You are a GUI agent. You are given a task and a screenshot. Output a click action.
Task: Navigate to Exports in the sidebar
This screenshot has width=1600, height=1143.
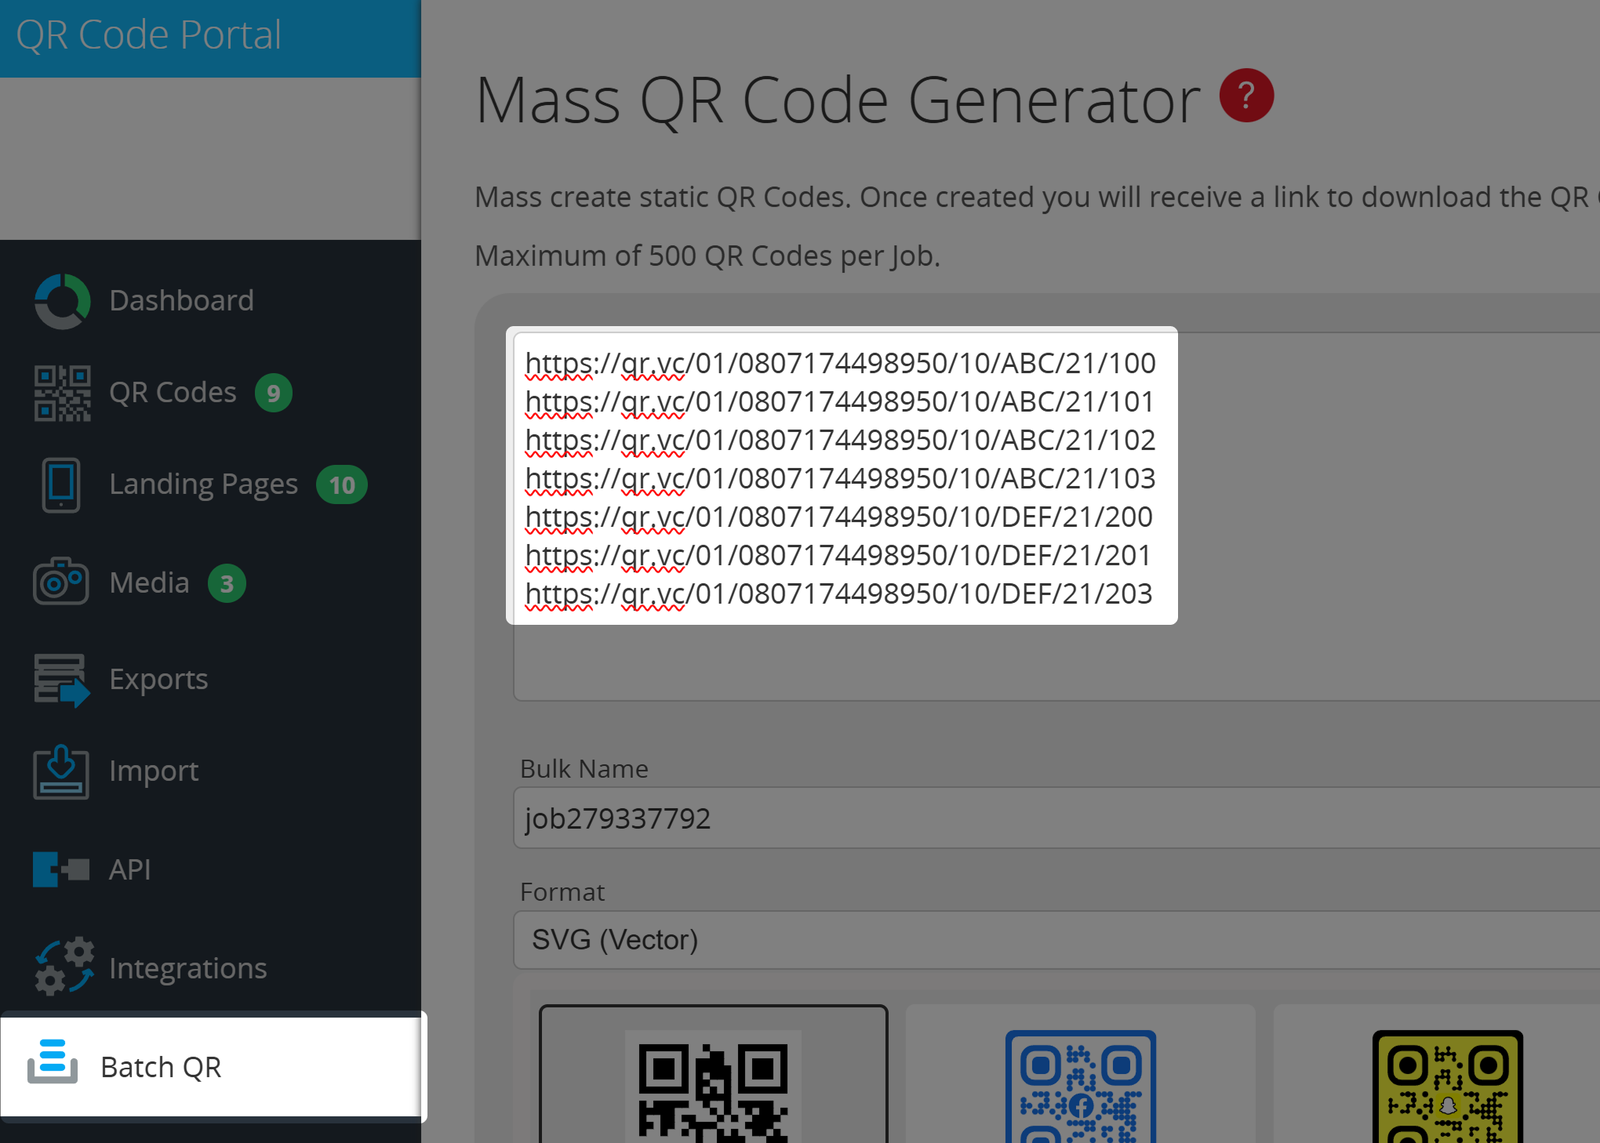(x=158, y=678)
